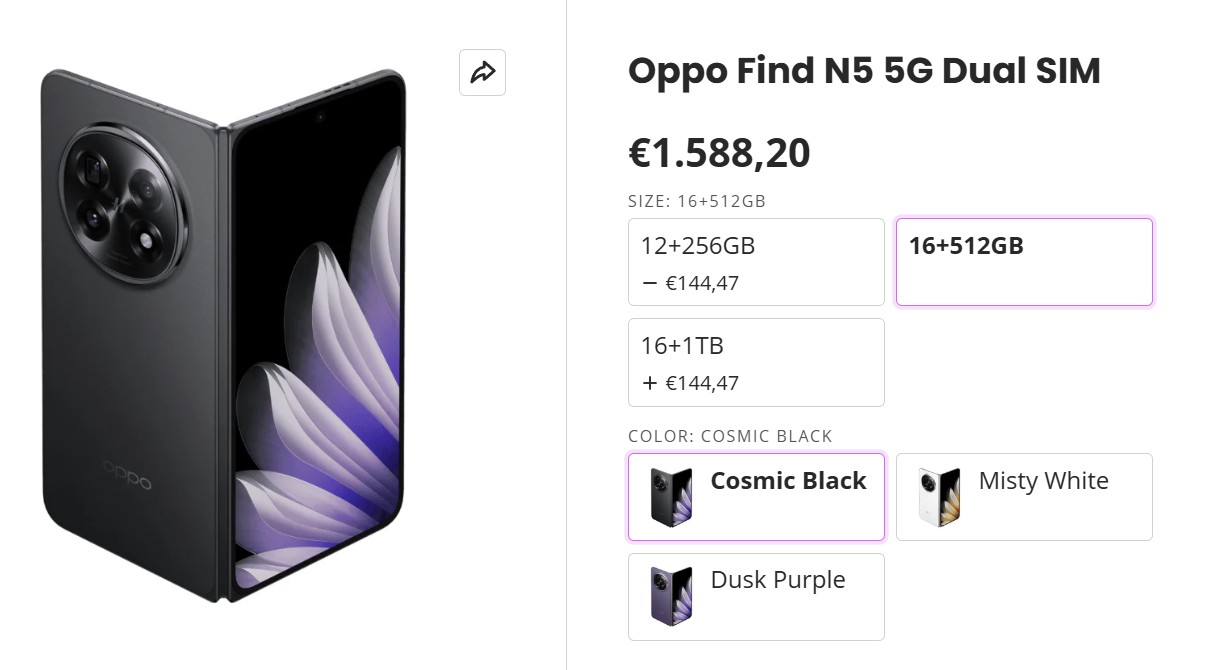Select the Cosmic Black color label
The width and height of the screenshot is (1210, 670).
click(x=788, y=481)
